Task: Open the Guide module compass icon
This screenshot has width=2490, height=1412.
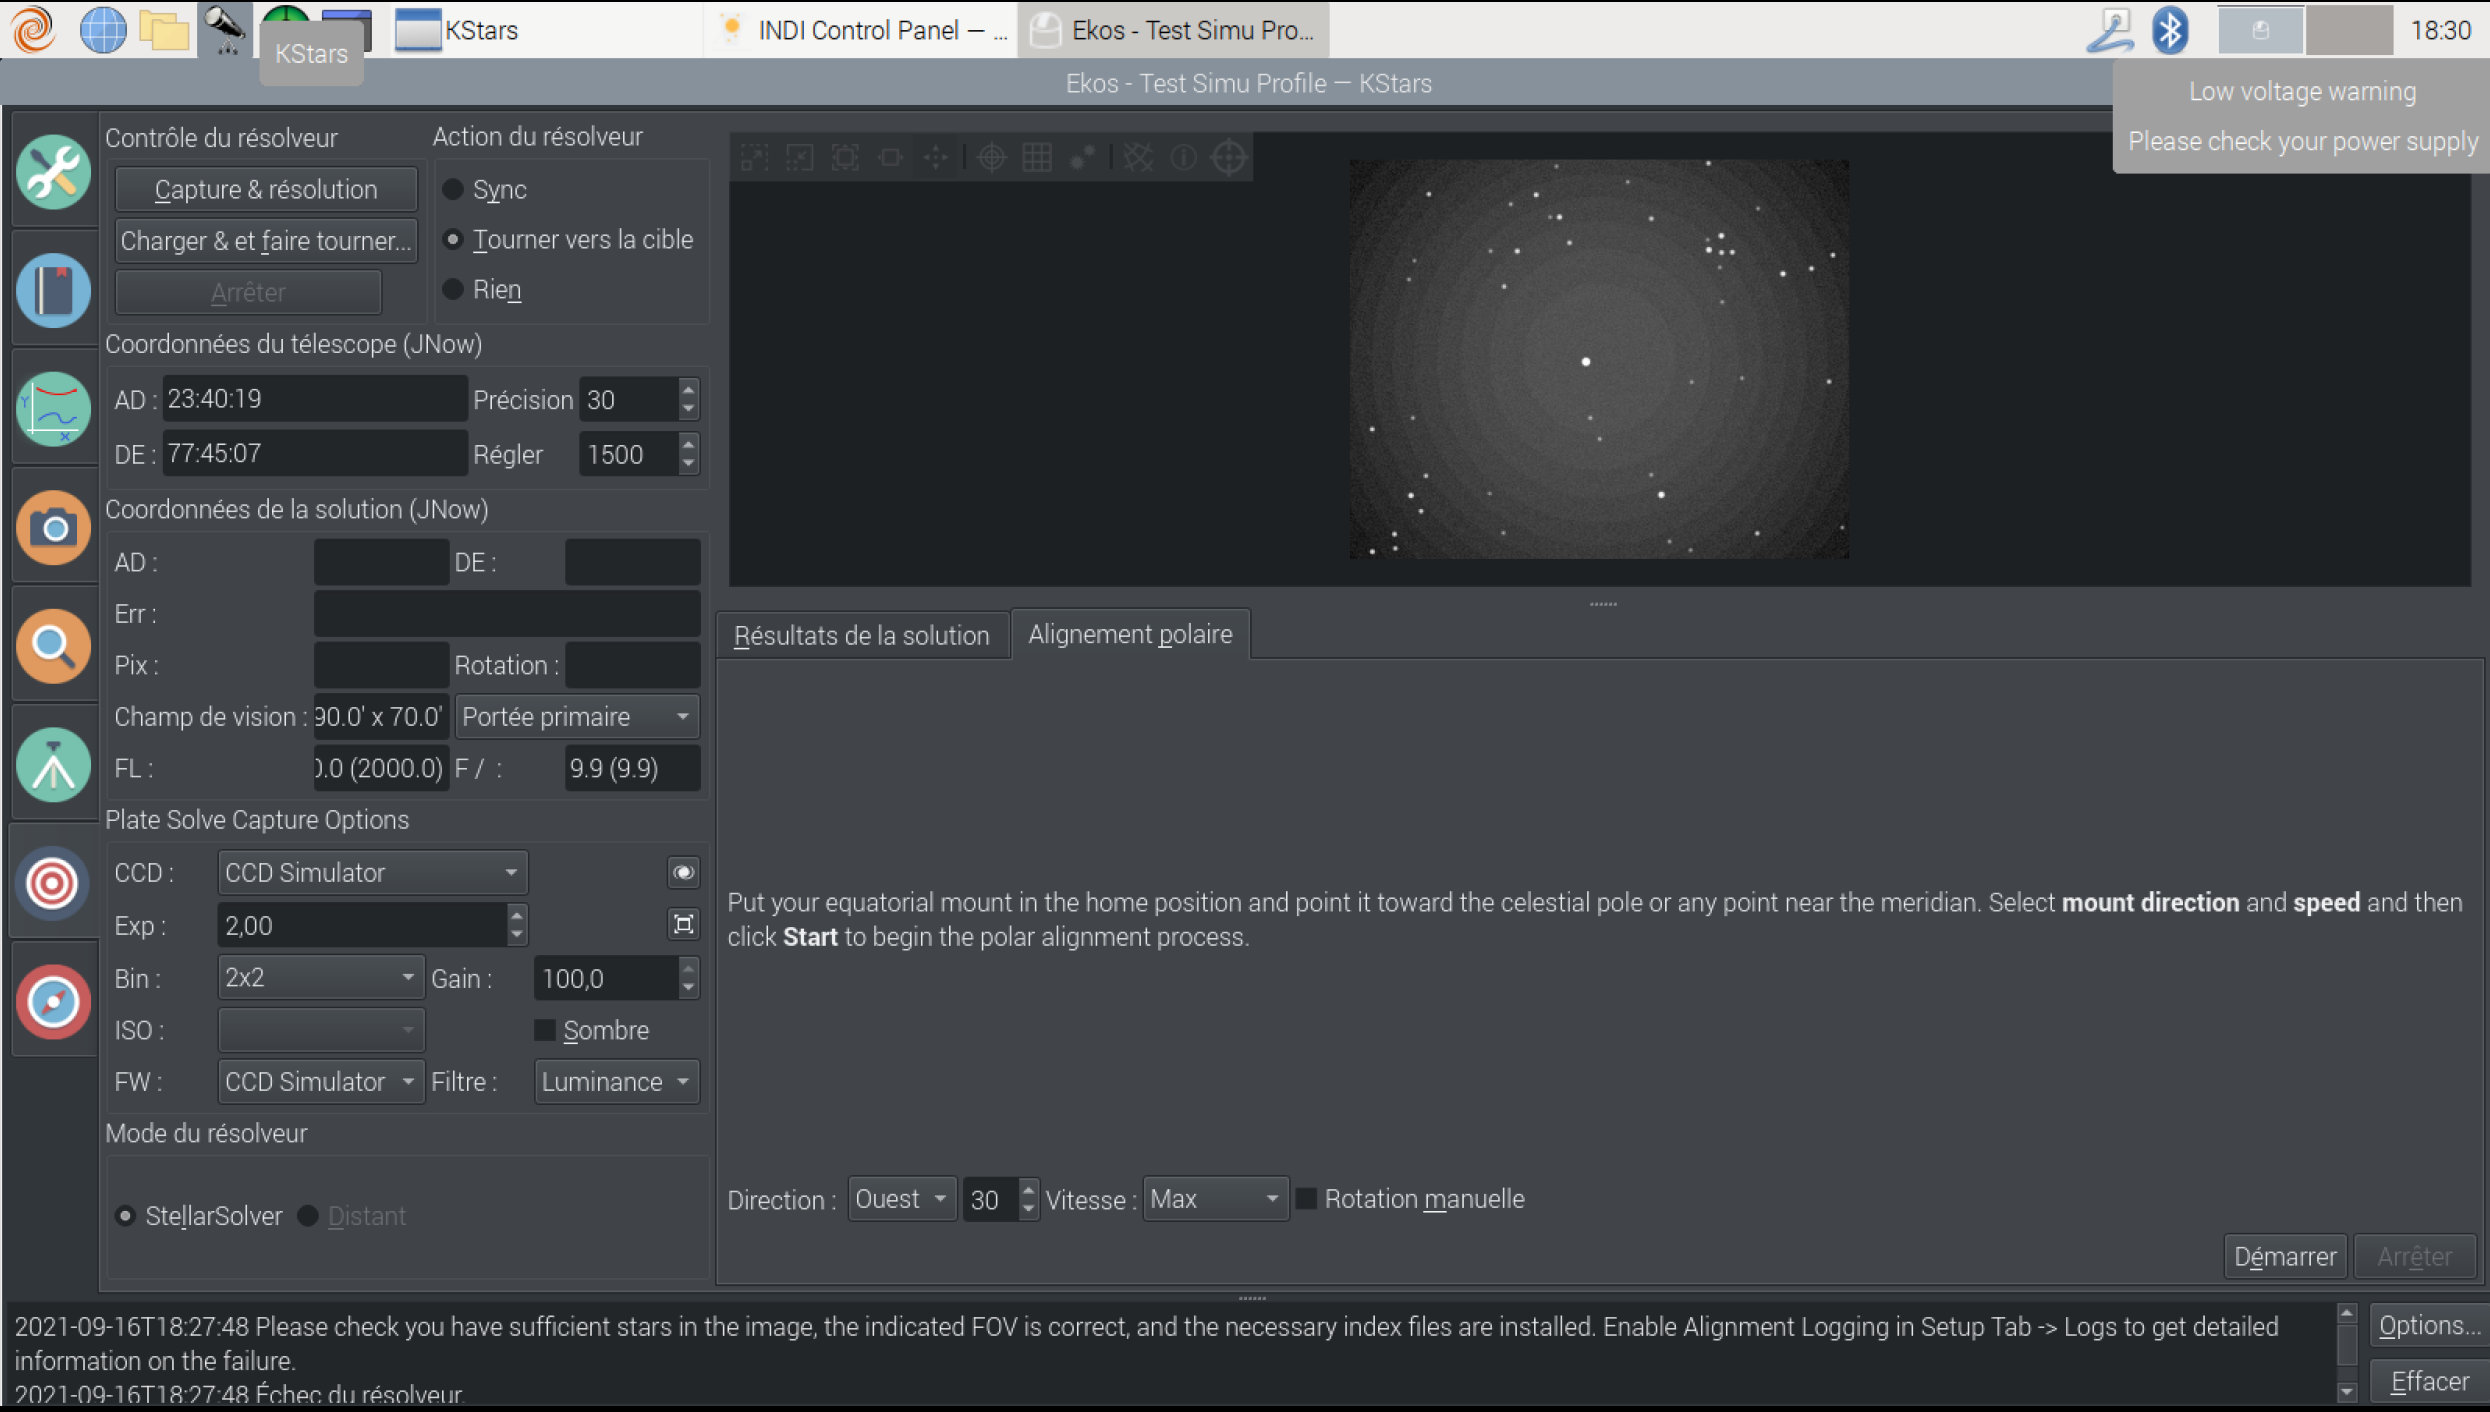Action: pos(53,1001)
